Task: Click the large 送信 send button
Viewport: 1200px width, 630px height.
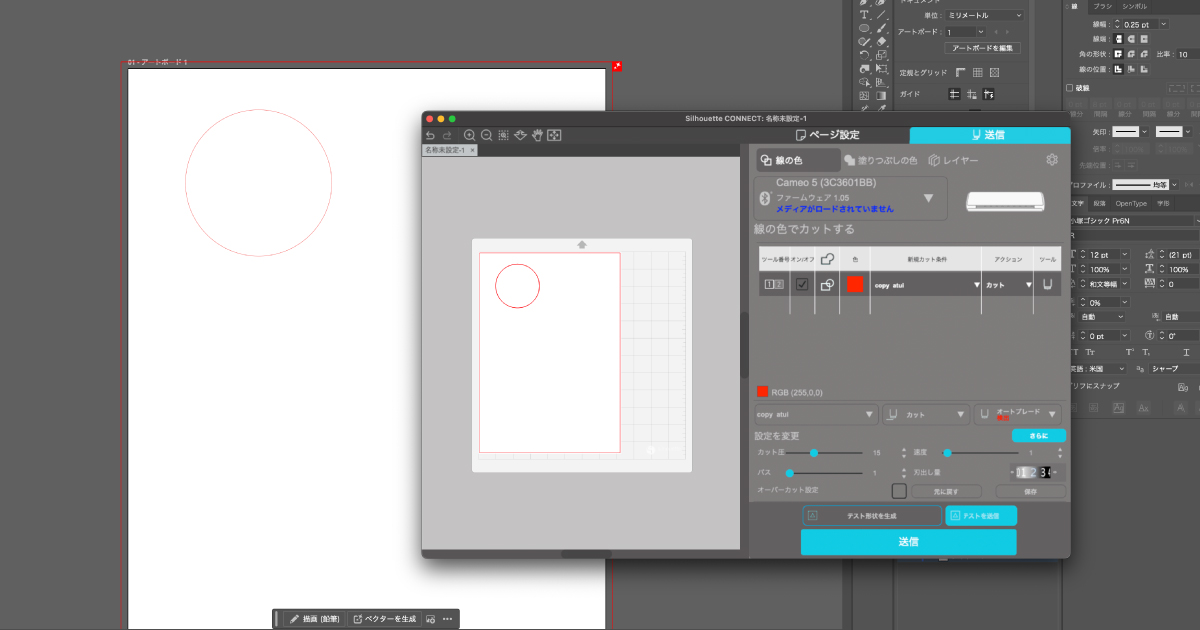Action: coord(908,542)
